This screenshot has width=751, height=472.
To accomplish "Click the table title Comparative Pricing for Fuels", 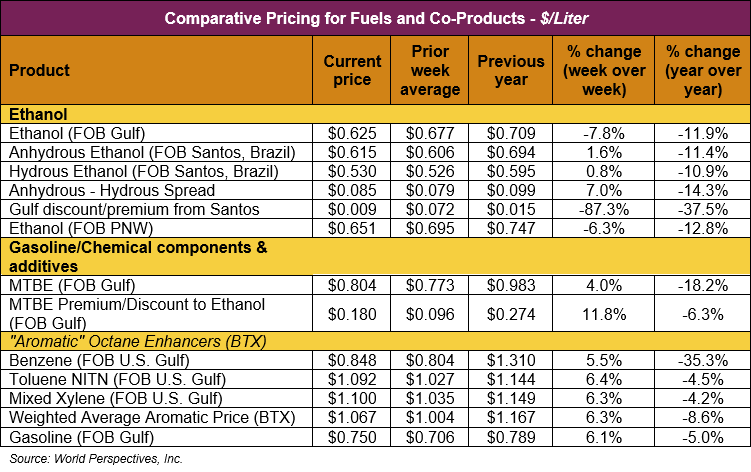I will [x=375, y=18].
